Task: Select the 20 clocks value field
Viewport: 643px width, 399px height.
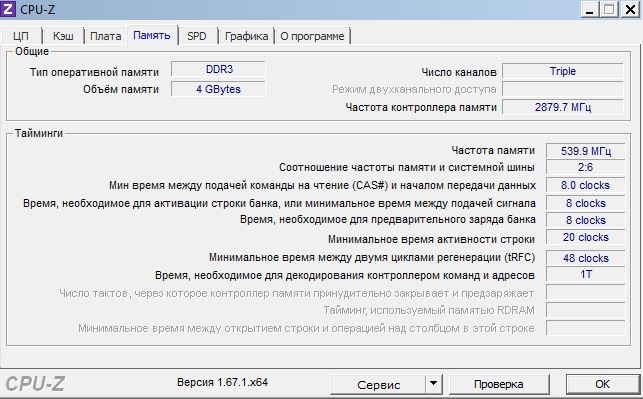Action: [586, 237]
